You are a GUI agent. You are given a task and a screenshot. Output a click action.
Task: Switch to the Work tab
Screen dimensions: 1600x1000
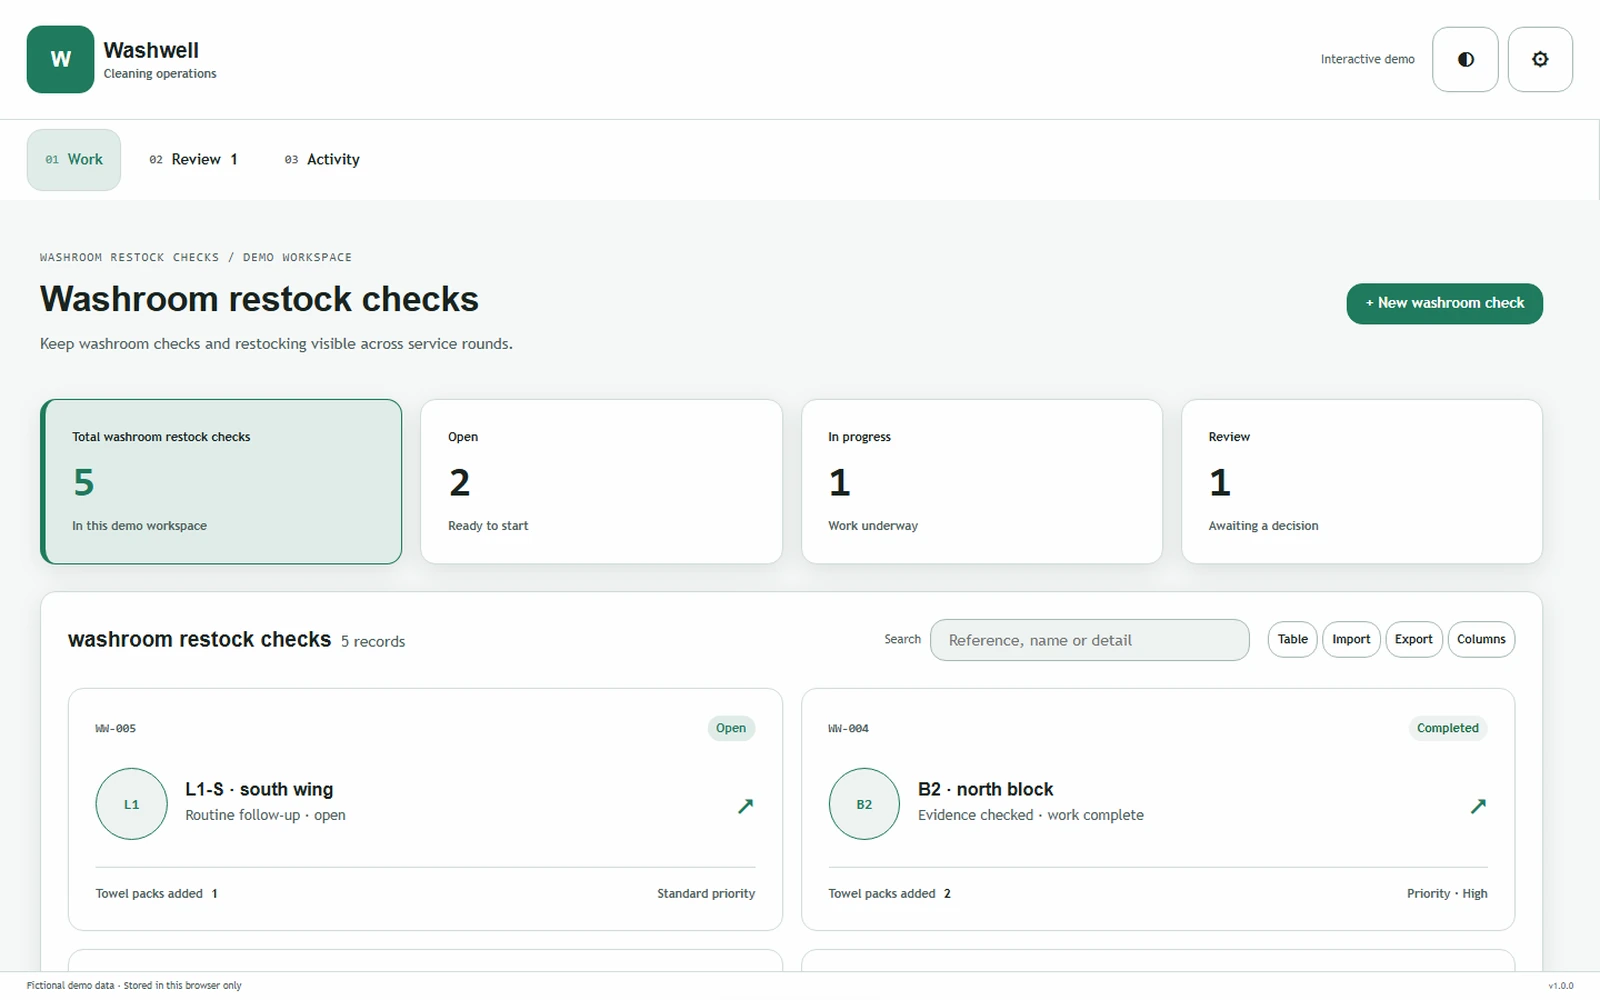74,160
